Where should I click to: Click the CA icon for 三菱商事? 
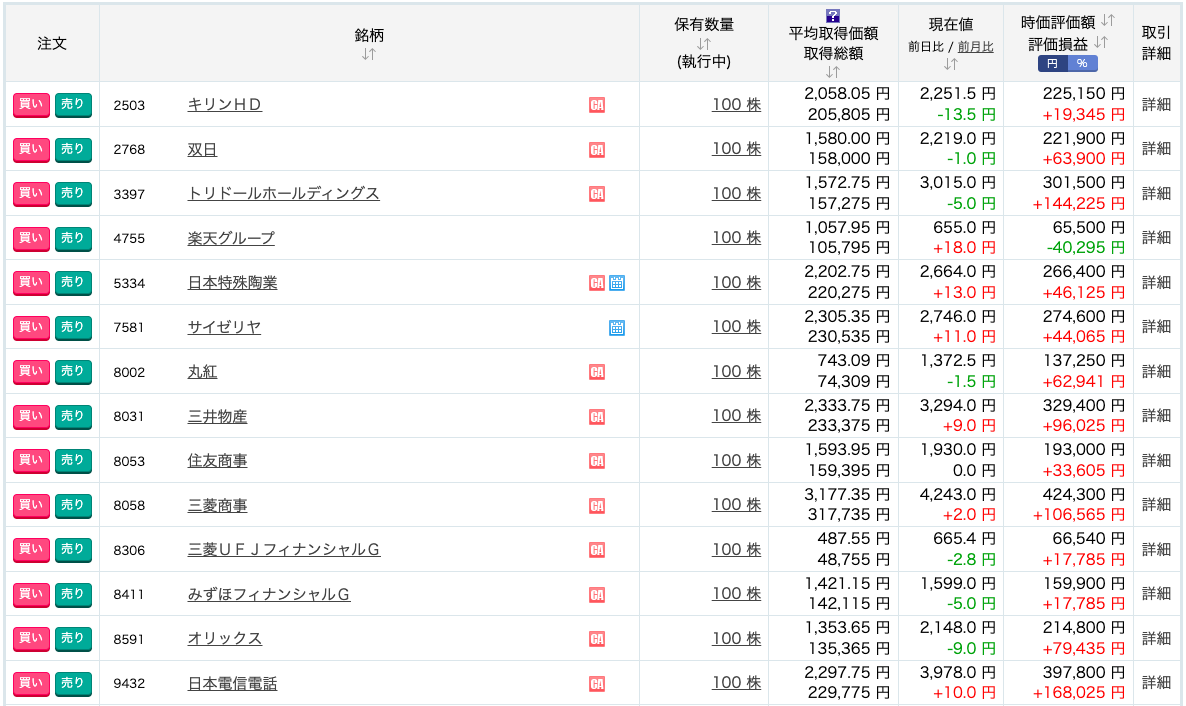point(597,505)
